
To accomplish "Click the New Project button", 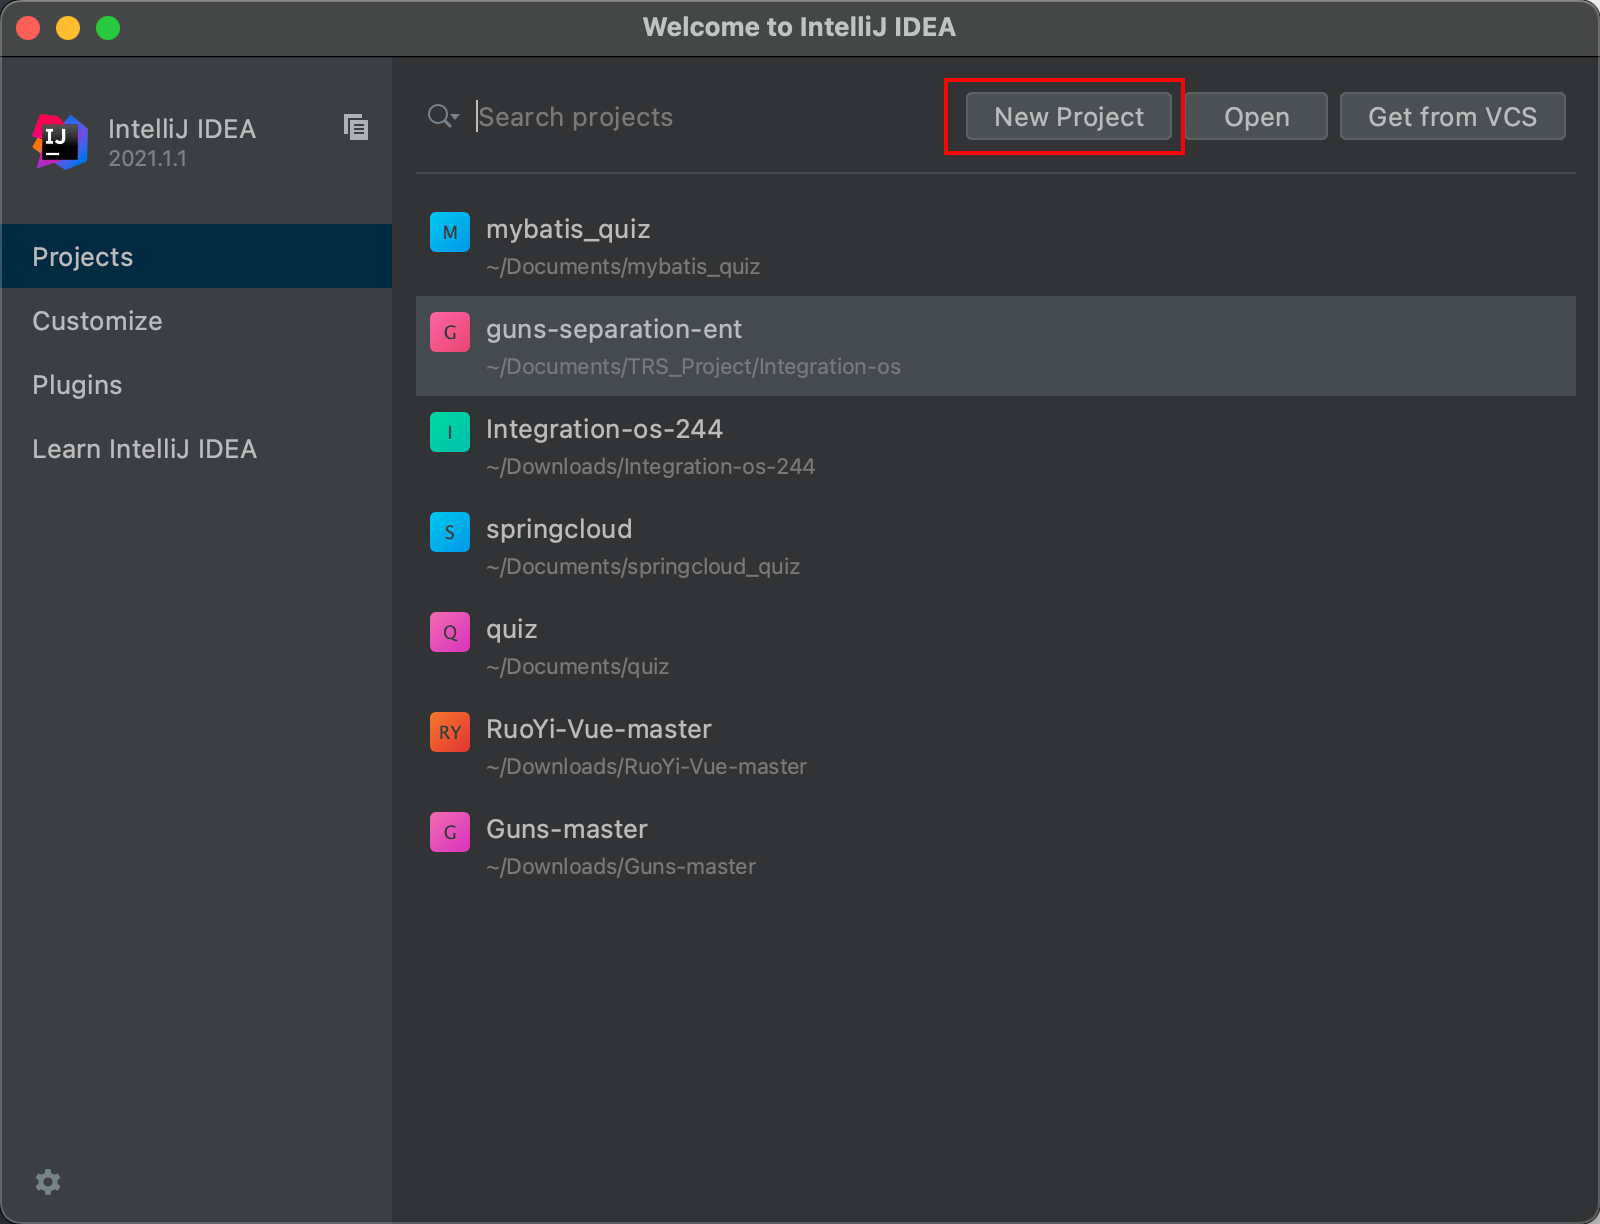I will click(1068, 116).
